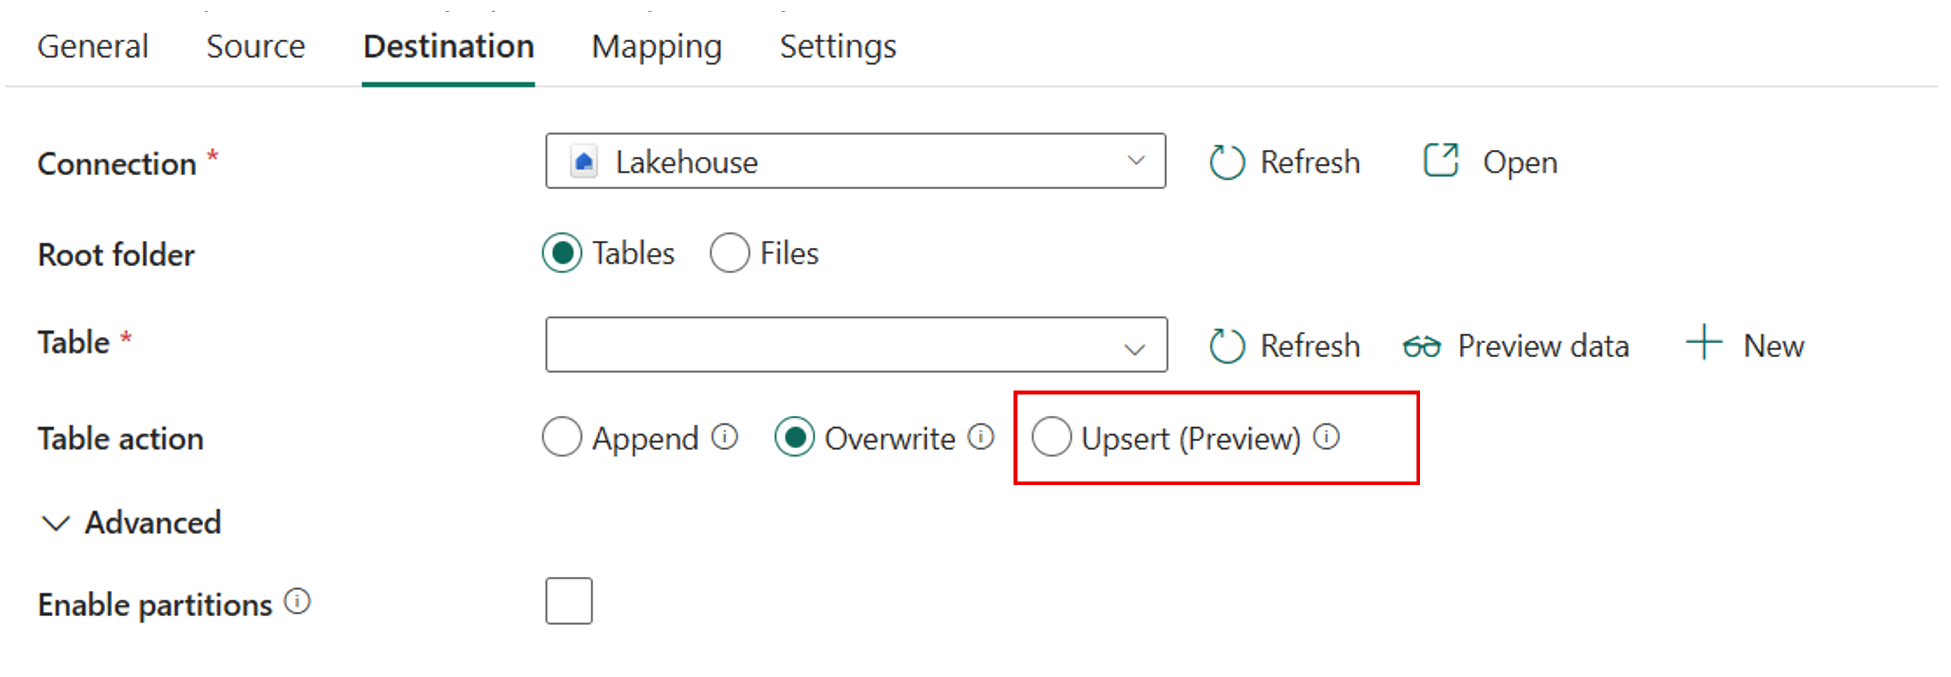Tick the Enable partitions checkbox
This screenshot has height=677, width=1951.
569,601
